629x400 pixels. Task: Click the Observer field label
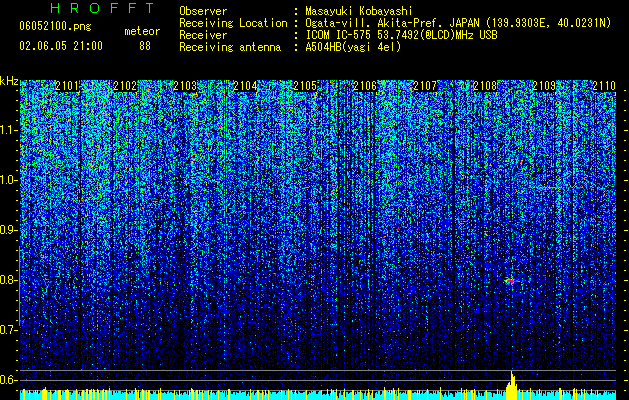pyautogui.click(x=203, y=11)
